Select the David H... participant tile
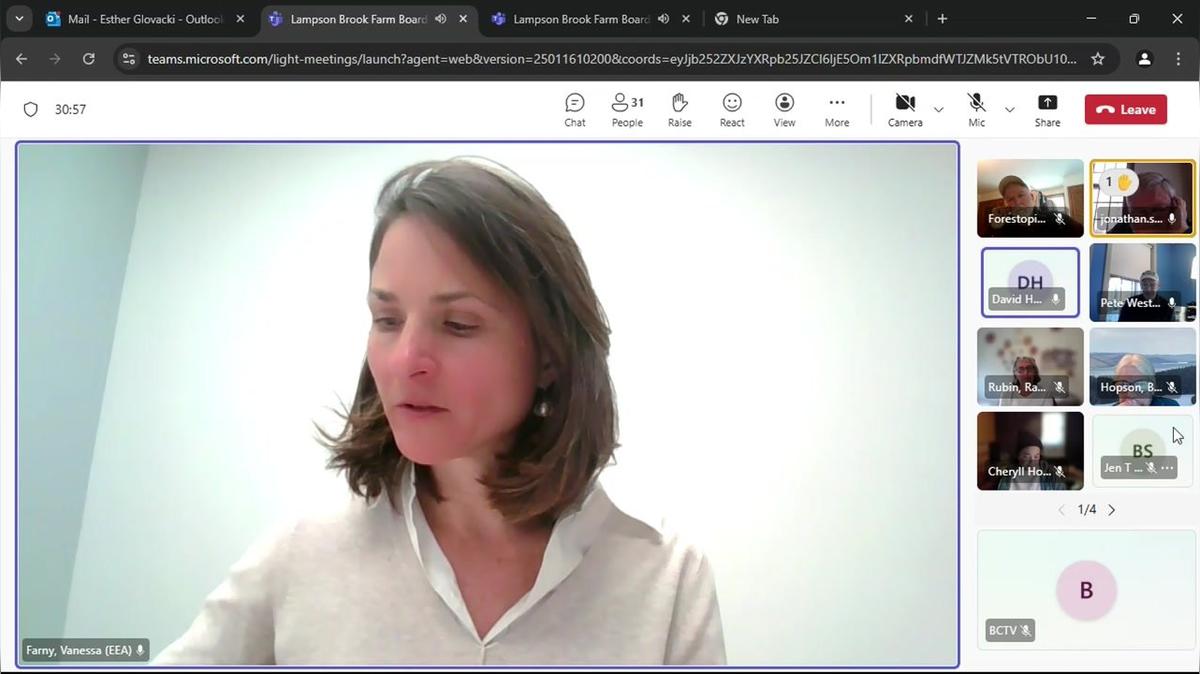 [1030, 282]
